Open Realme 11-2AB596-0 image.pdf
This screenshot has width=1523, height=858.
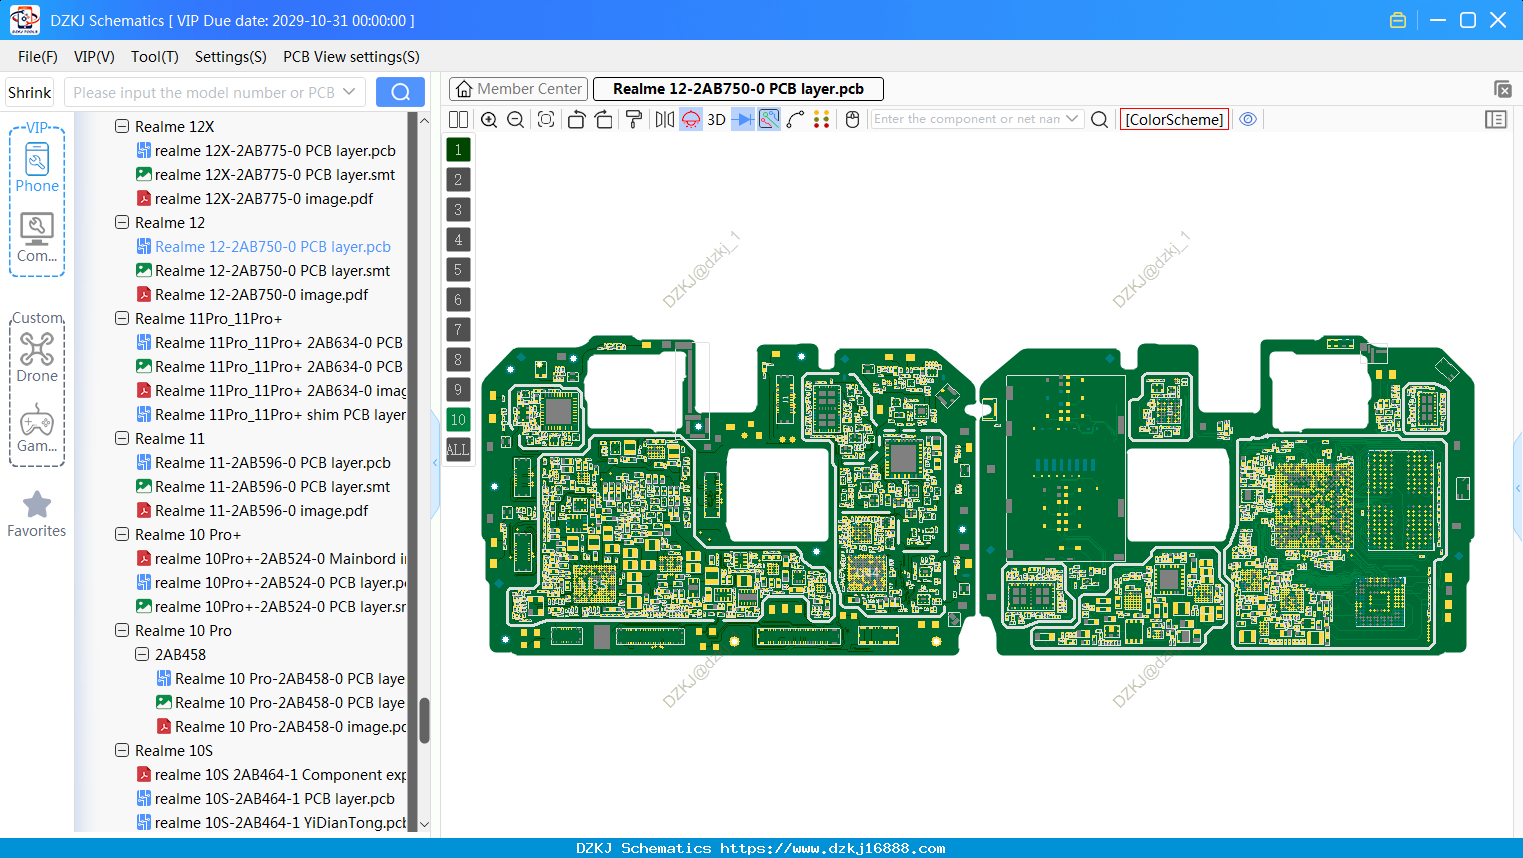click(261, 510)
